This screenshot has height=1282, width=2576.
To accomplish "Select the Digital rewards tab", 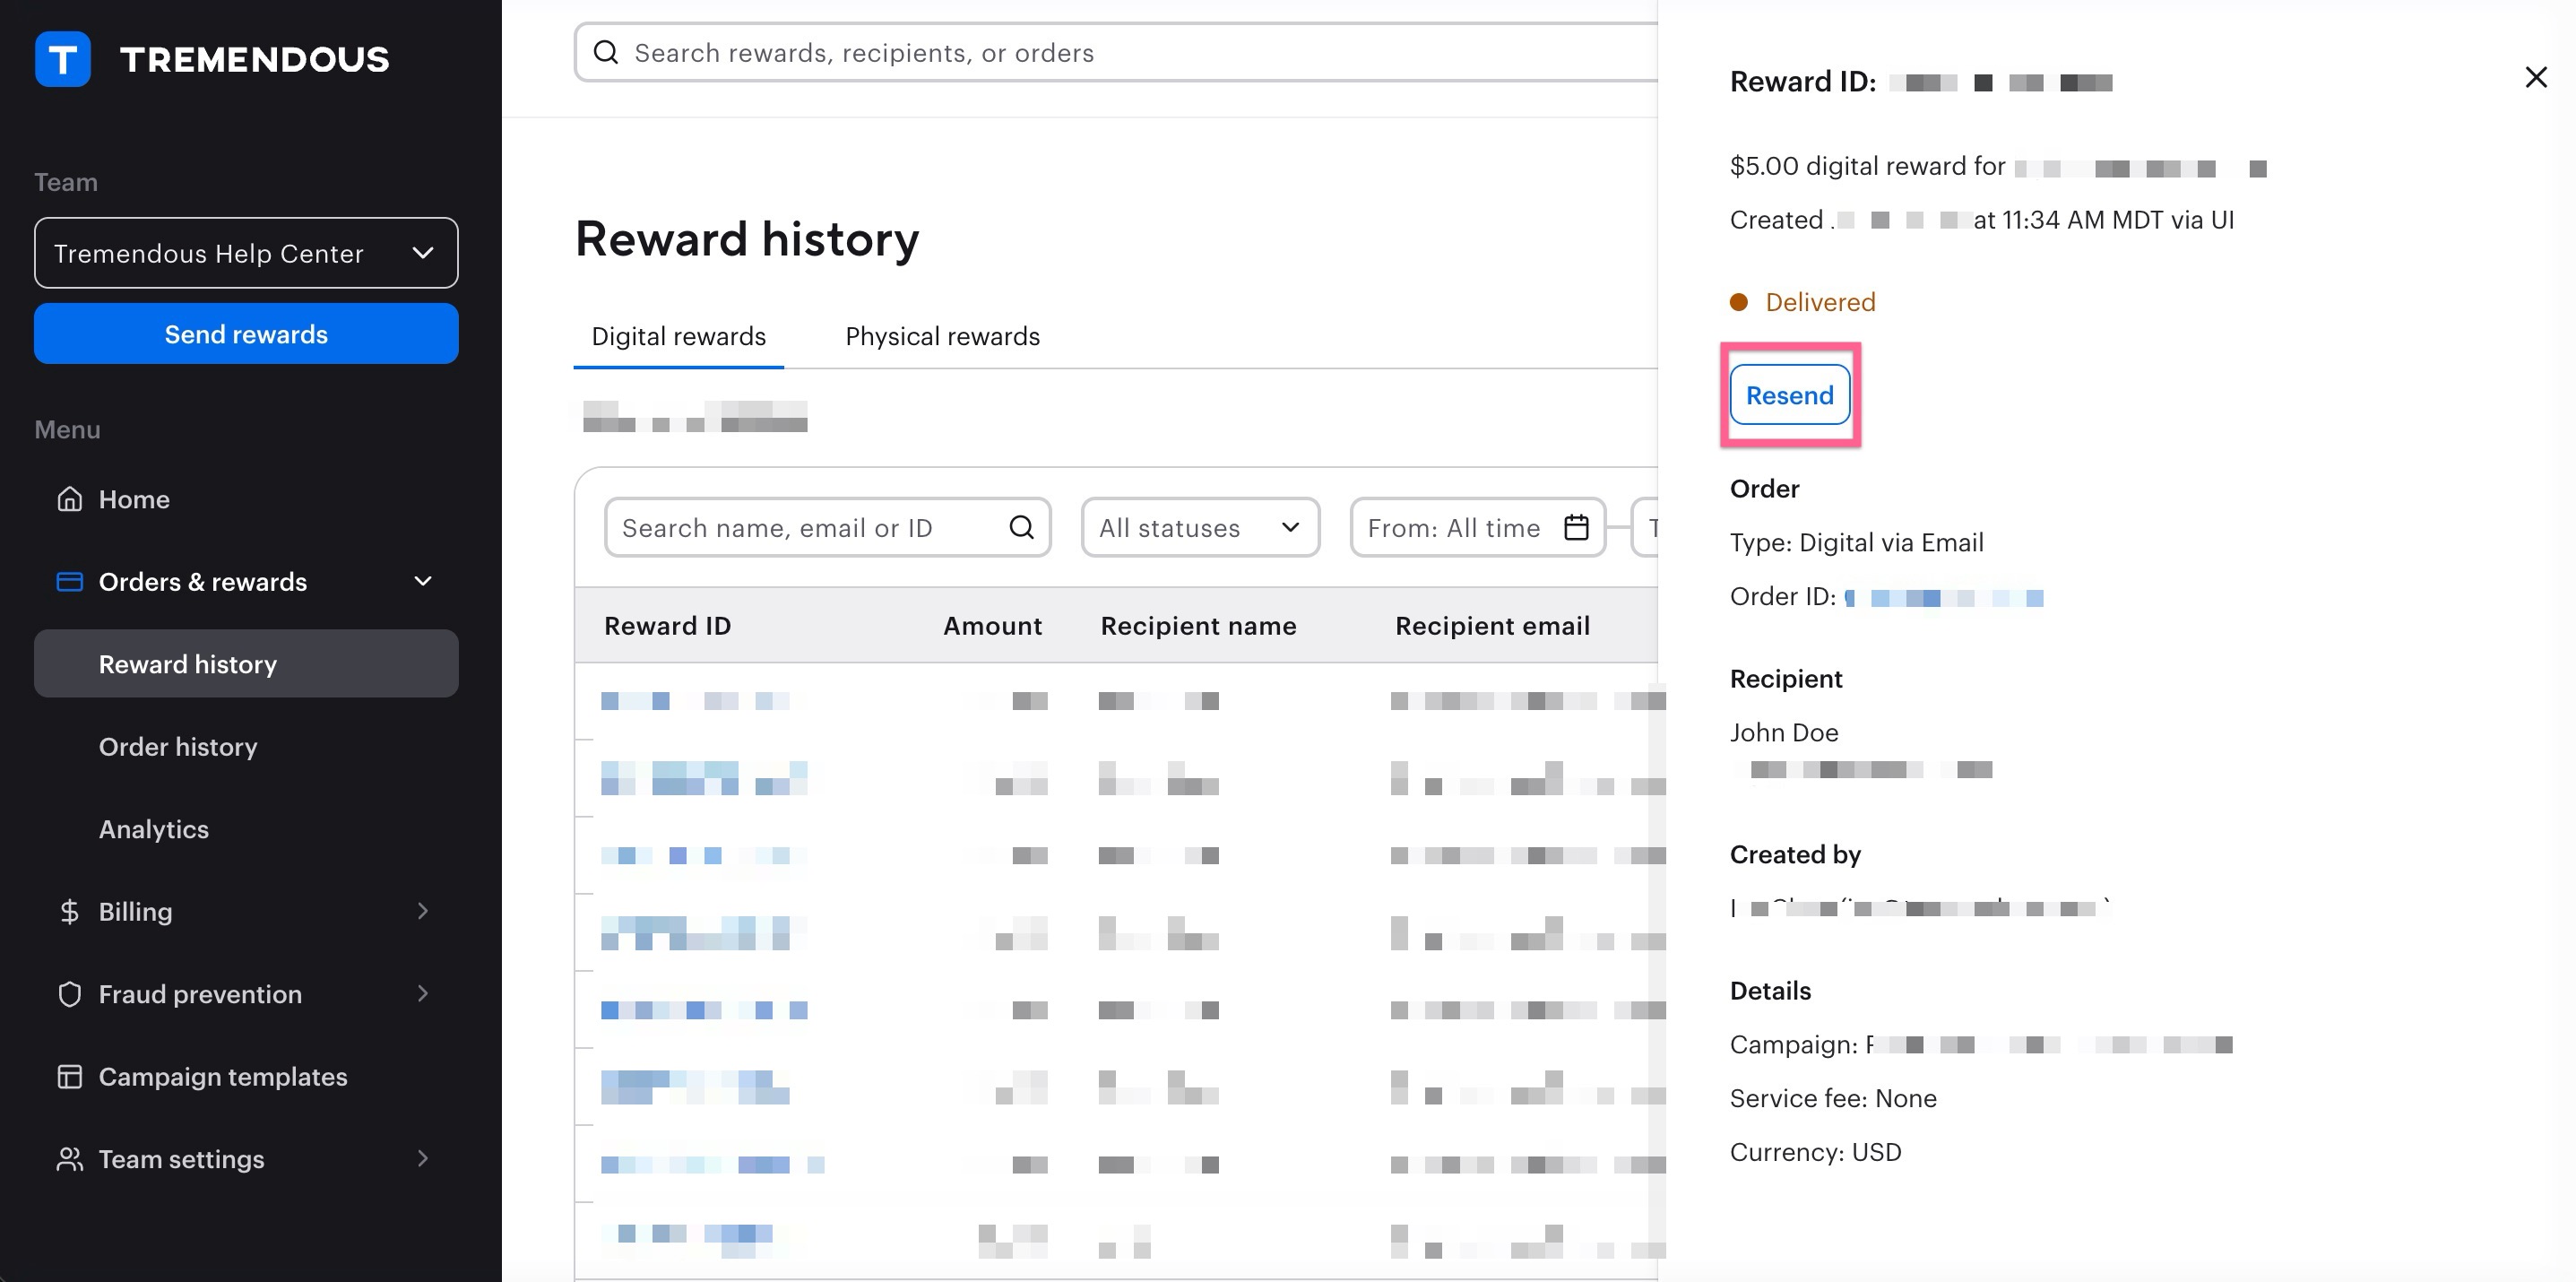I will pyautogui.click(x=678, y=336).
